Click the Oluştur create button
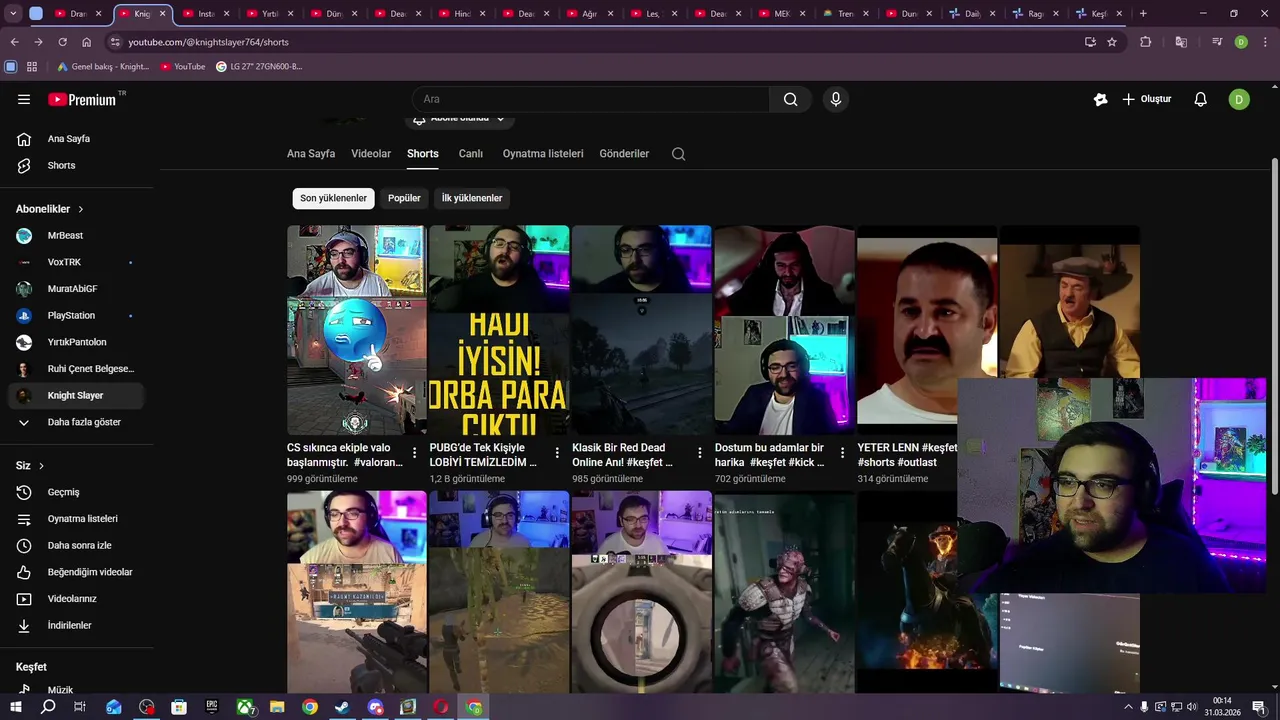The image size is (1280, 720). pyautogui.click(x=1146, y=99)
